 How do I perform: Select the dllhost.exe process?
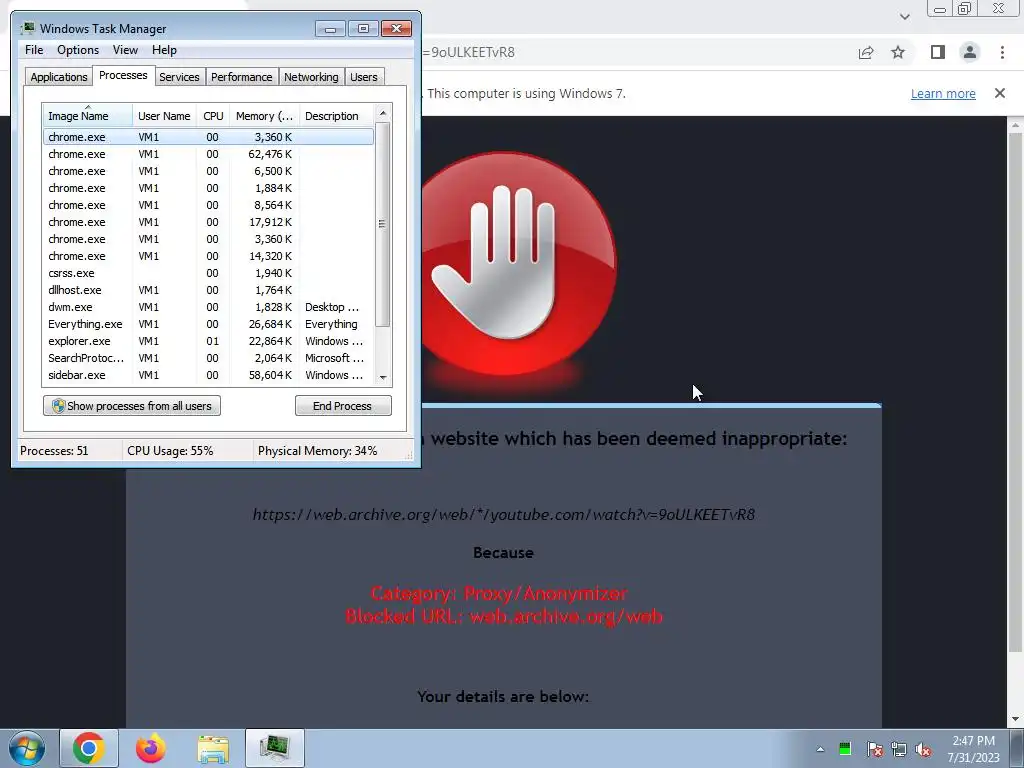tap(208, 290)
